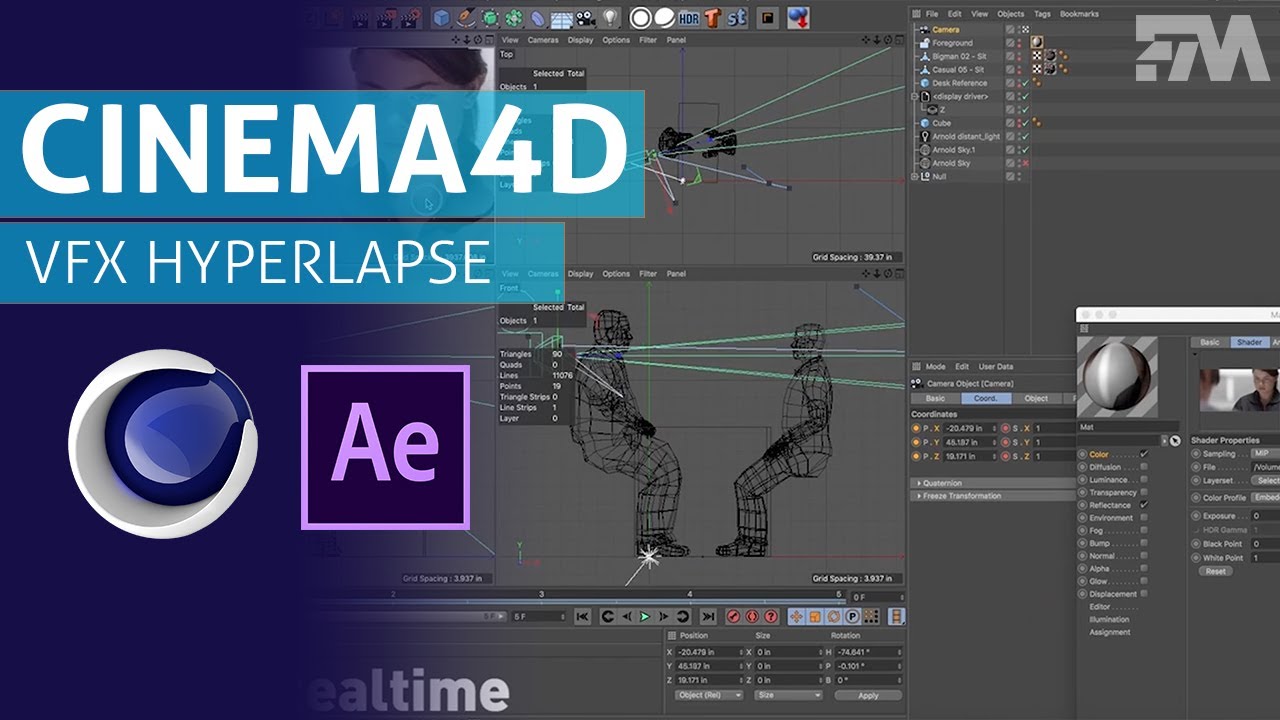This screenshot has height=720, width=1280.
Task: Click the shader image thumbnail
Action: (1240, 390)
